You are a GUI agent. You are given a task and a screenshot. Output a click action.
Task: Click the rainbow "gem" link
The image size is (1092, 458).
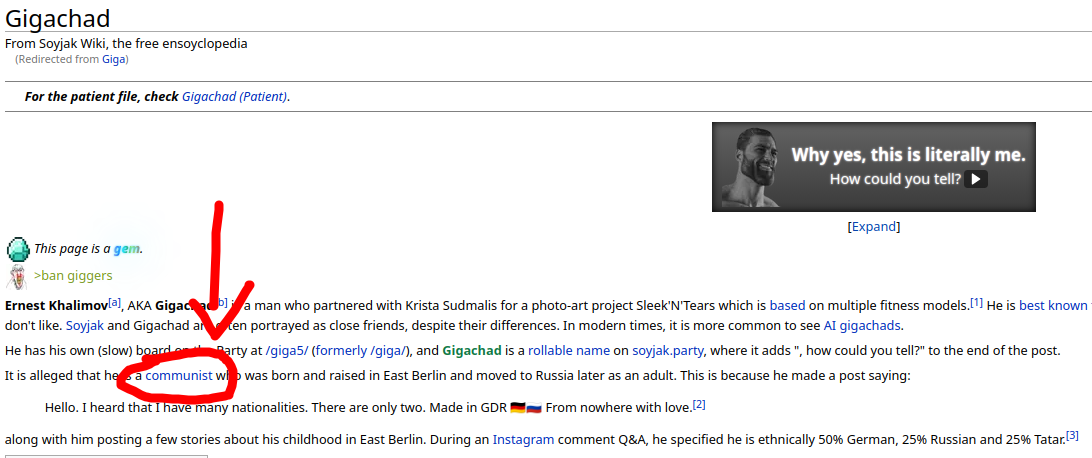click(x=126, y=249)
